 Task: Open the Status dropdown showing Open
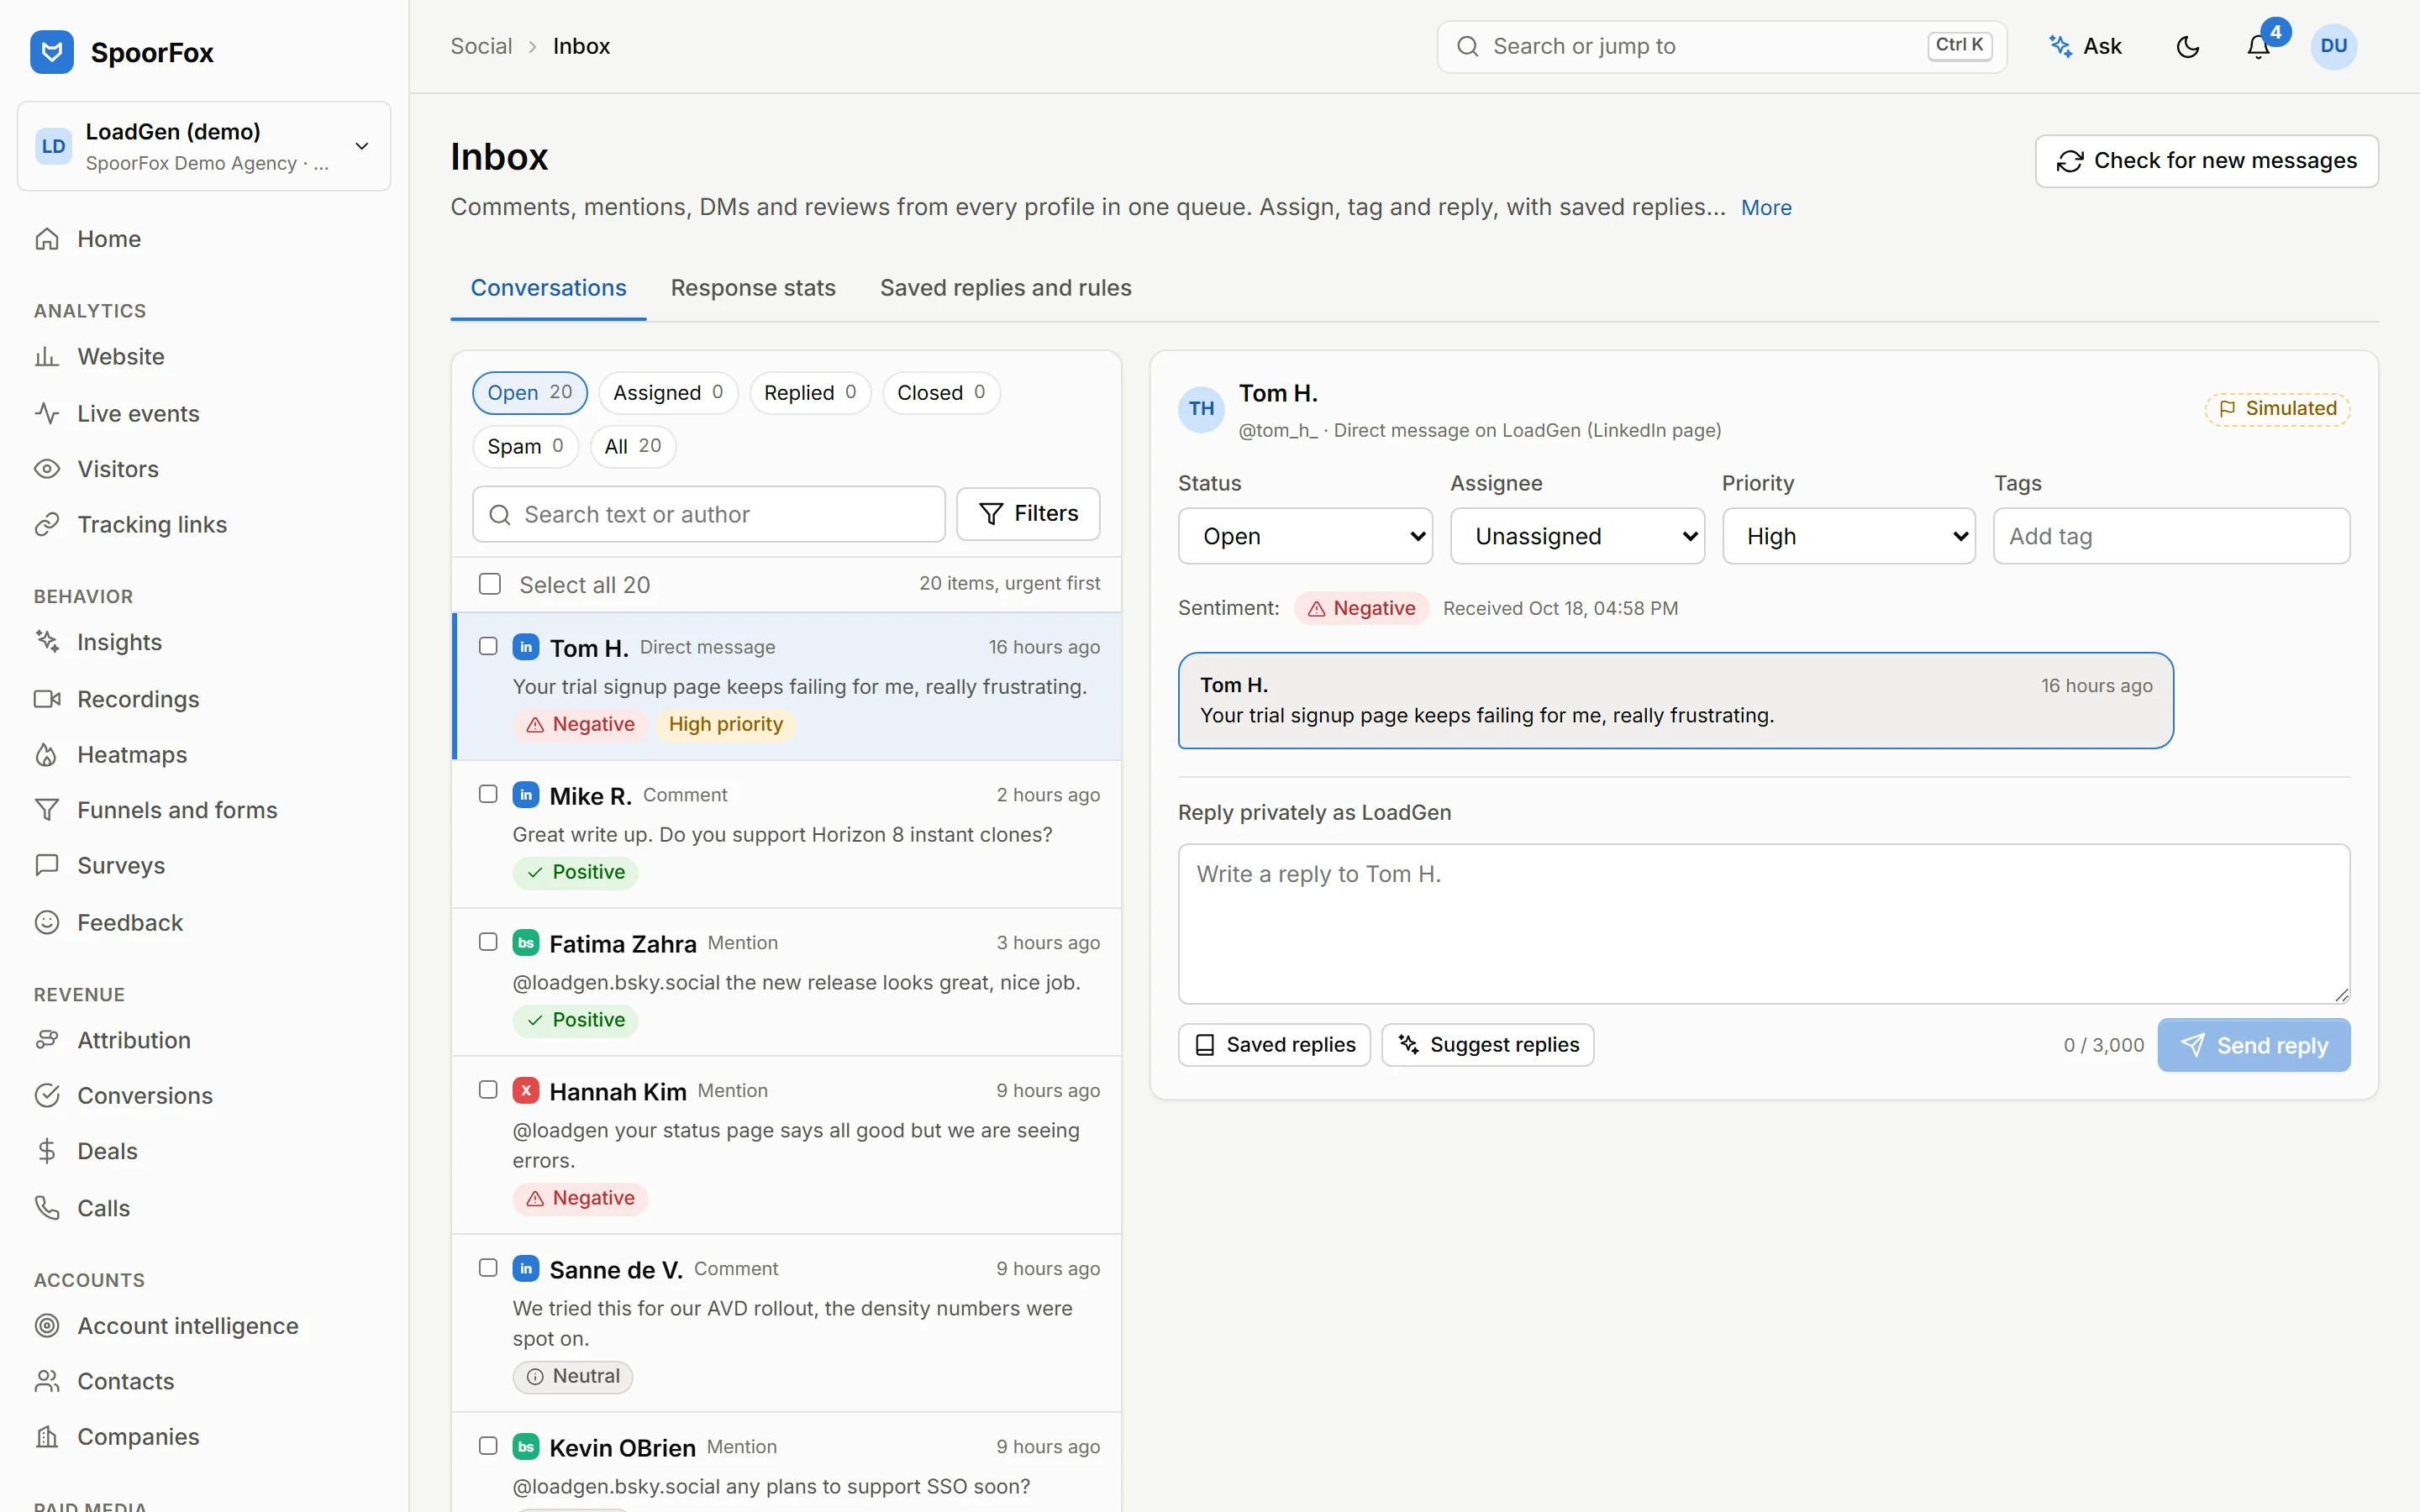[x=1305, y=536]
